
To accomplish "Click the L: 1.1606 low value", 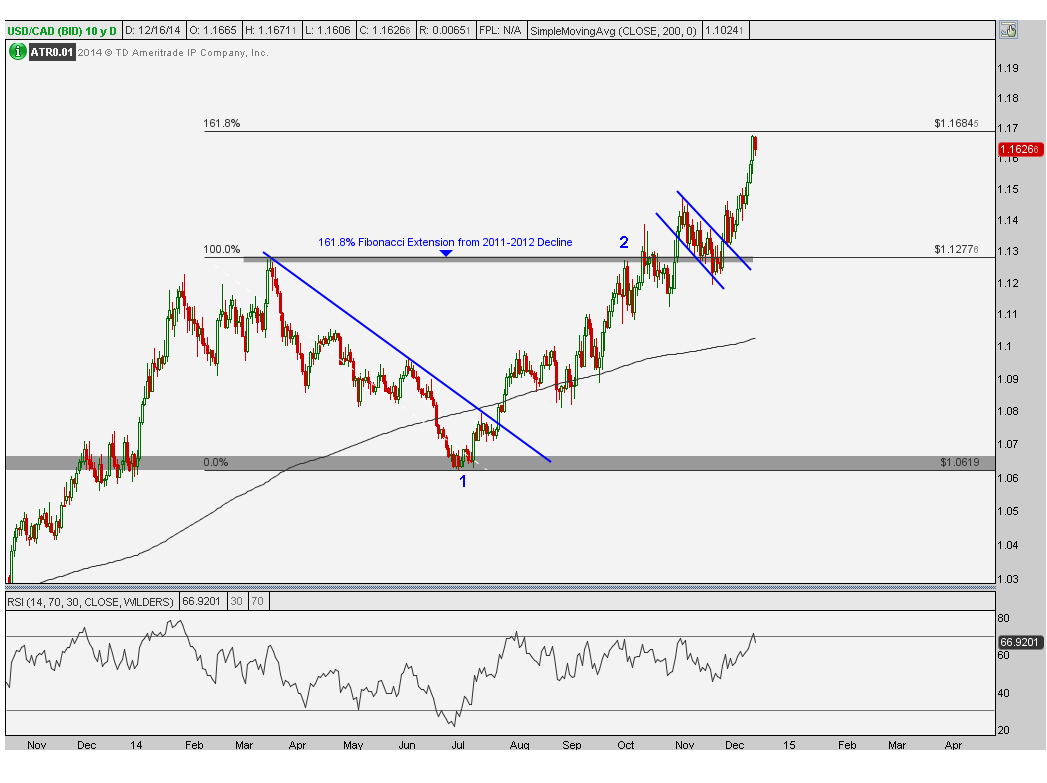I will 328,31.
